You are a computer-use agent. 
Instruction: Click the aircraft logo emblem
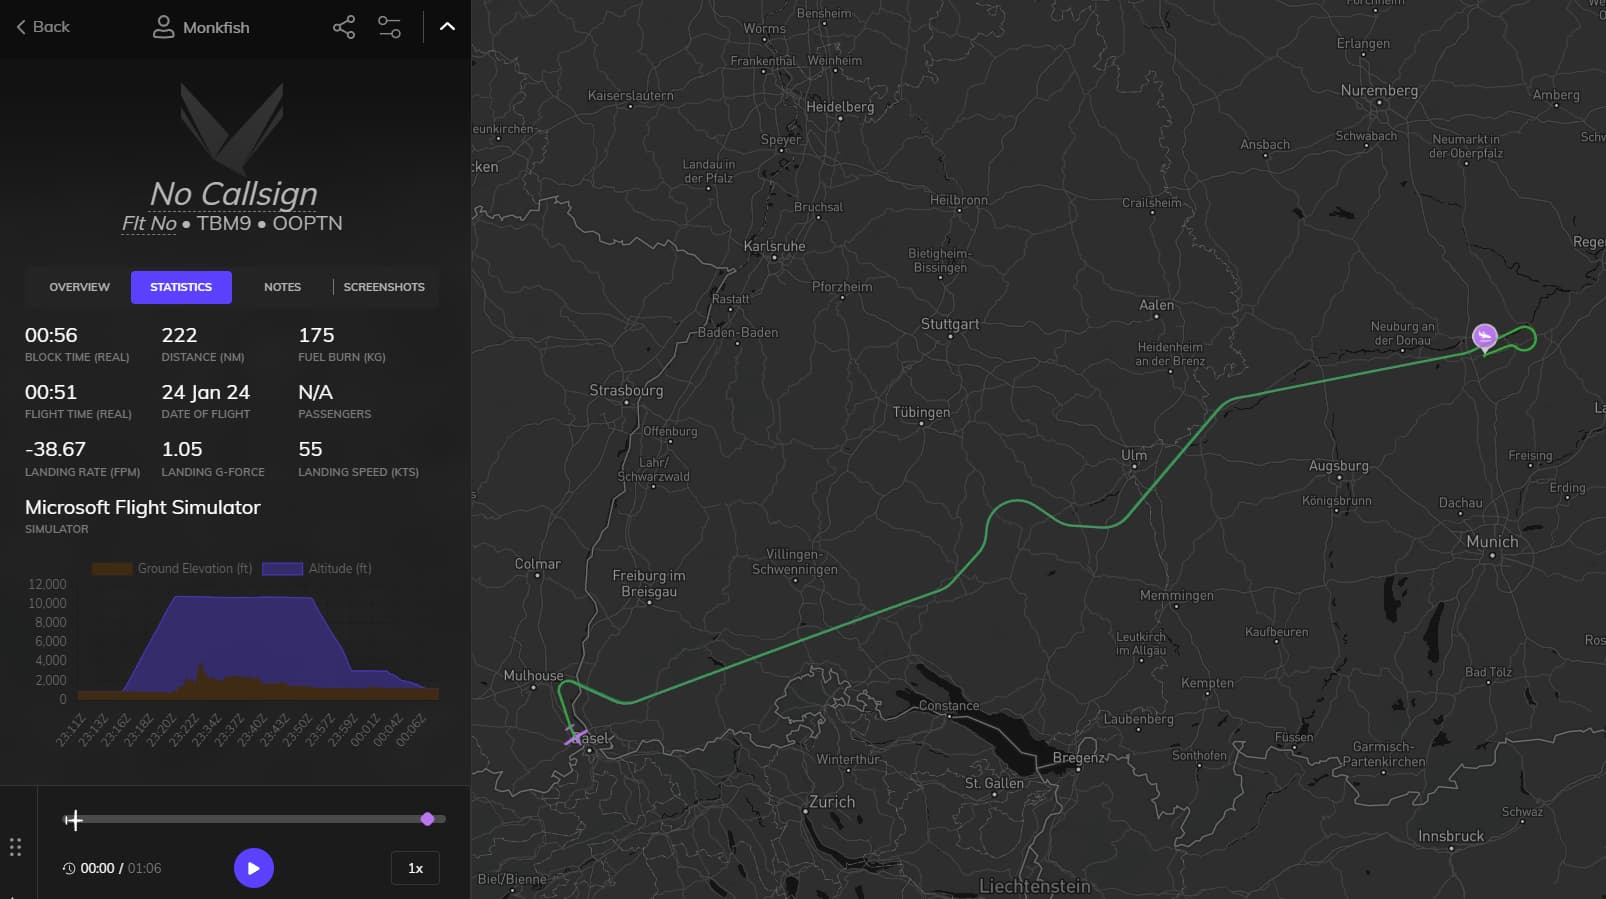point(232,129)
